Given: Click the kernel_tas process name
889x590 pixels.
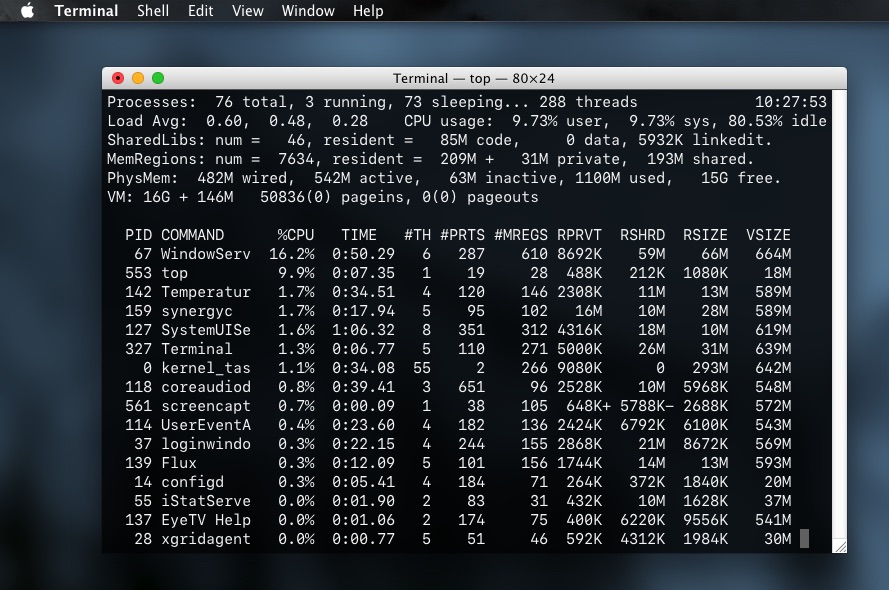Looking at the screenshot, I should pyautogui.click(x=205, y=368).
